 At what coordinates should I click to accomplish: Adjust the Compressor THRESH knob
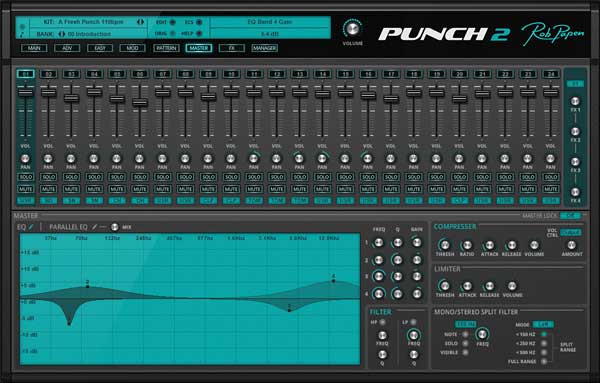[445, 245]
